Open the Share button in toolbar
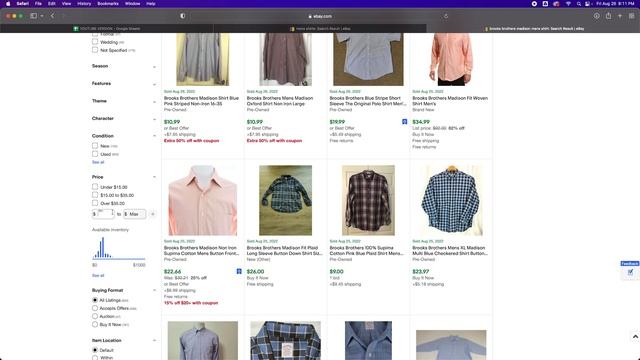 pos(608,16)
